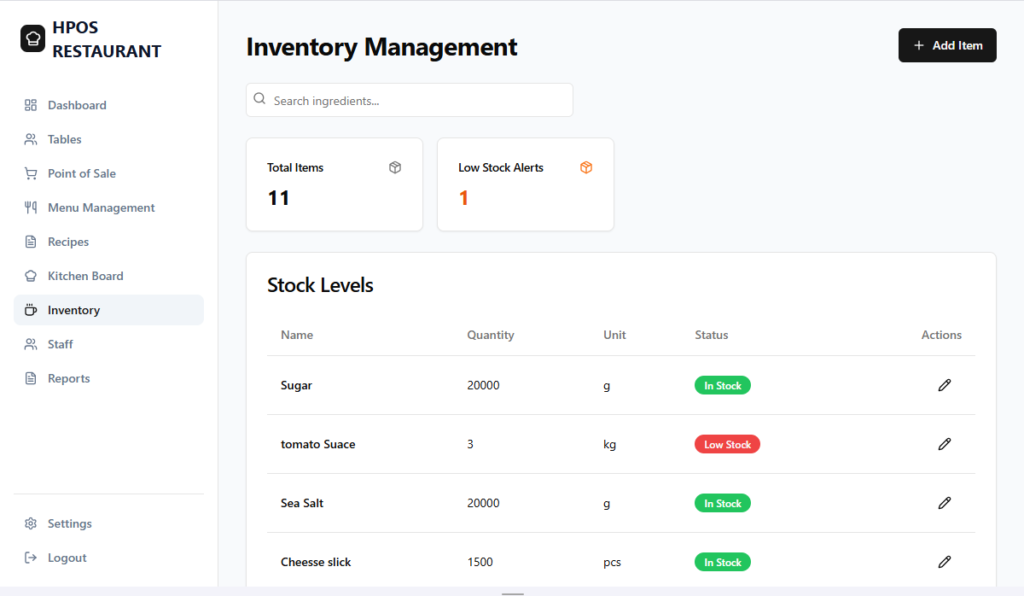Click the horizontal scrollbar at the bottom
The width and height of the screenshot is (1024, 596).
click(x=512, y=592)
